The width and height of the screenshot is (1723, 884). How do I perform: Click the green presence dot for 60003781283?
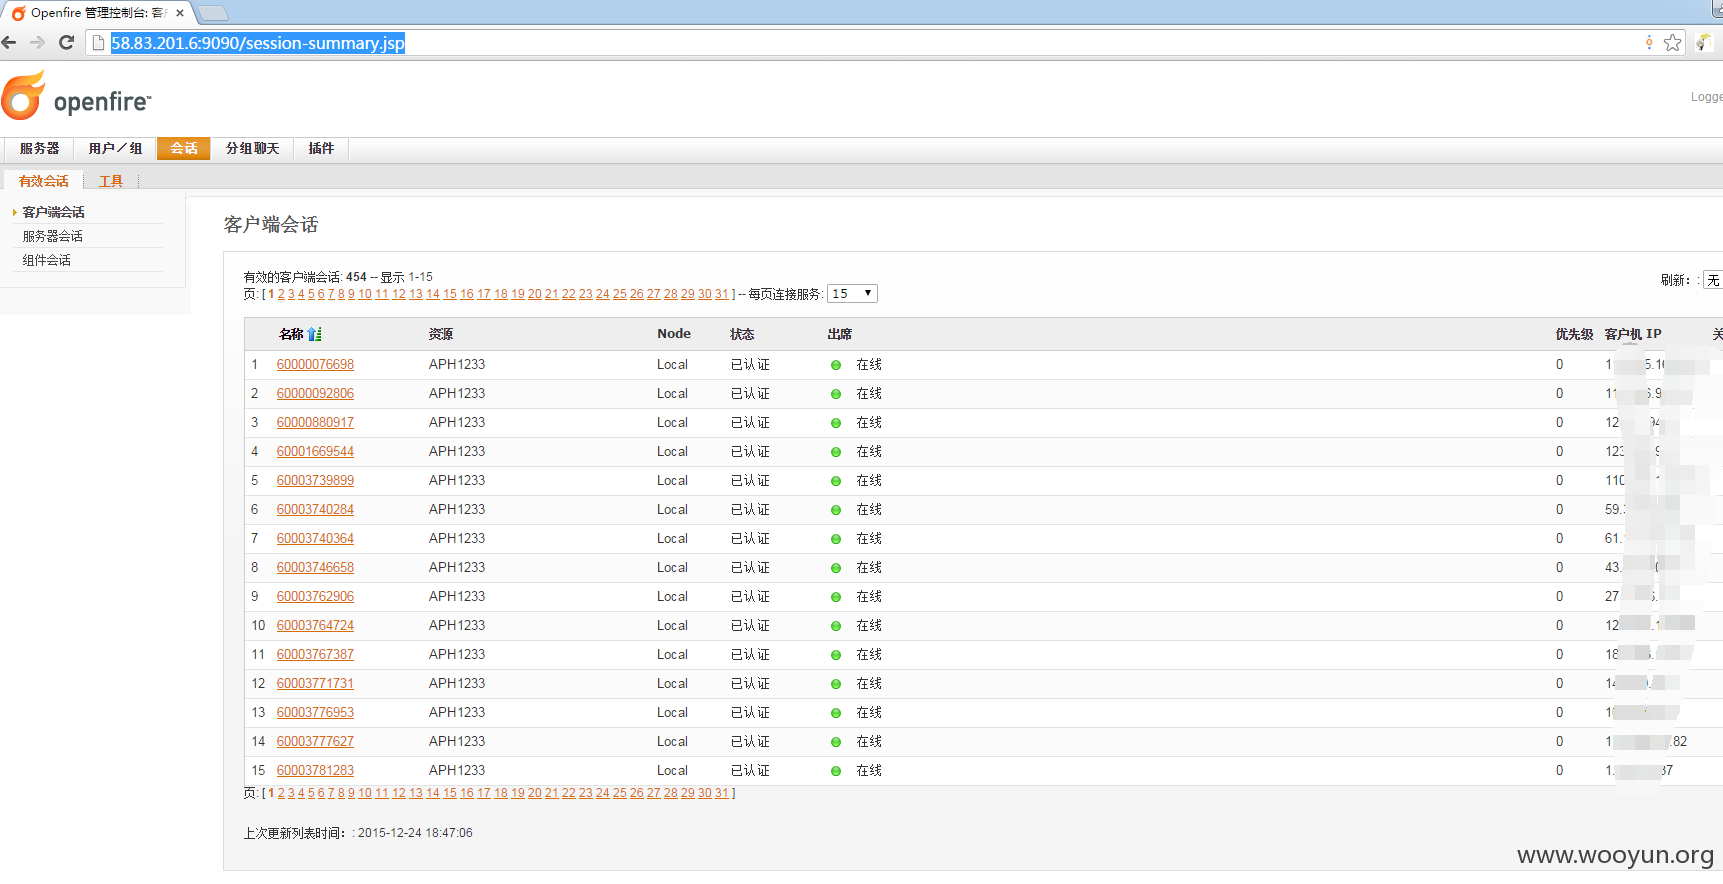coord(836,771)
